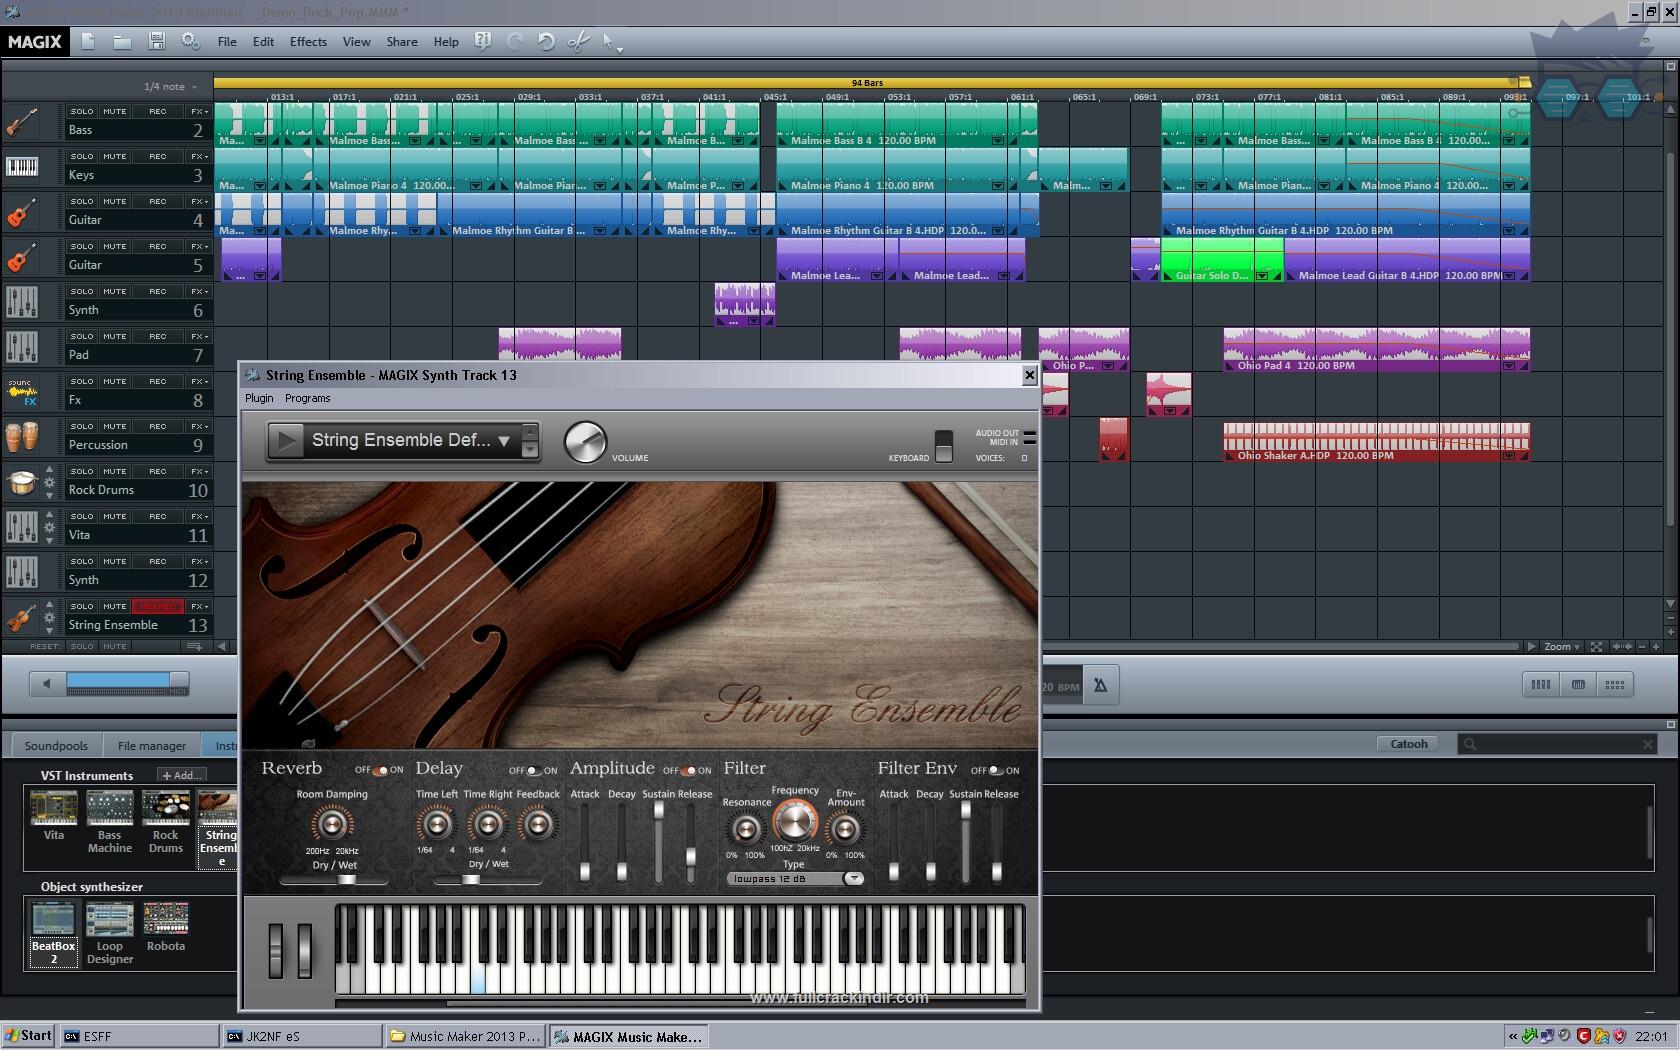Viewport: 1680px width, 1050px height.
Task: Play the String Ensemble preset preview
Action: (x=286, y=440)
